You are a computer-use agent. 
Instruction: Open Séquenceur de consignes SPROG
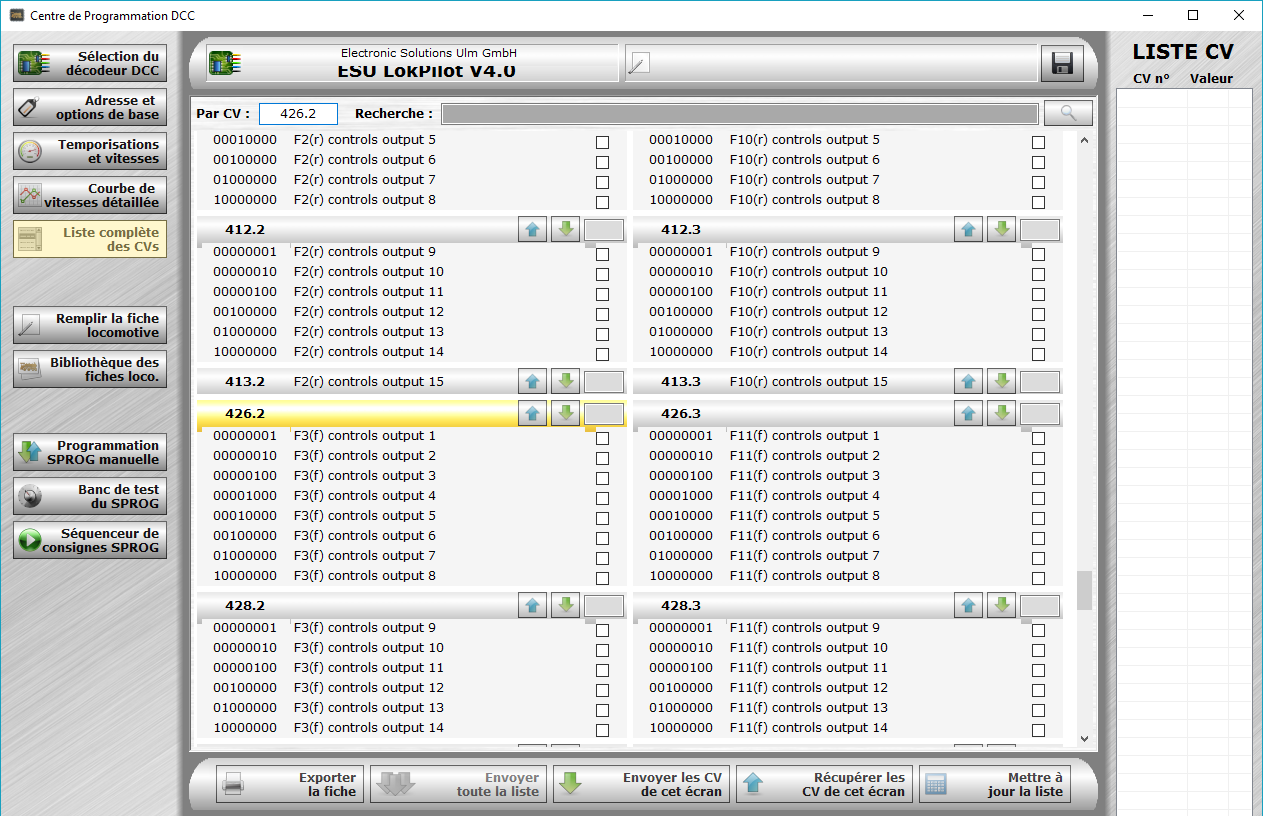(90, 541)
